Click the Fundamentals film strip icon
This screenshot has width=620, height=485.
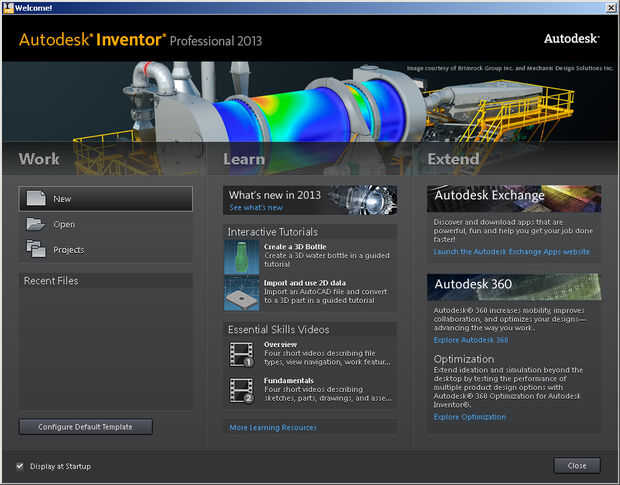(242, 390)
